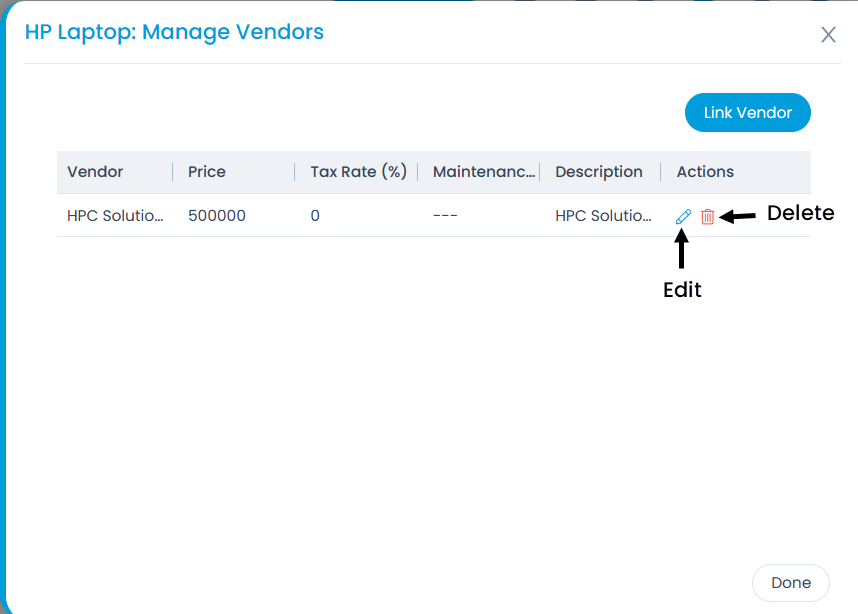
Task: Select the HPC Solutions table row
Action: [x=400, y=215]
